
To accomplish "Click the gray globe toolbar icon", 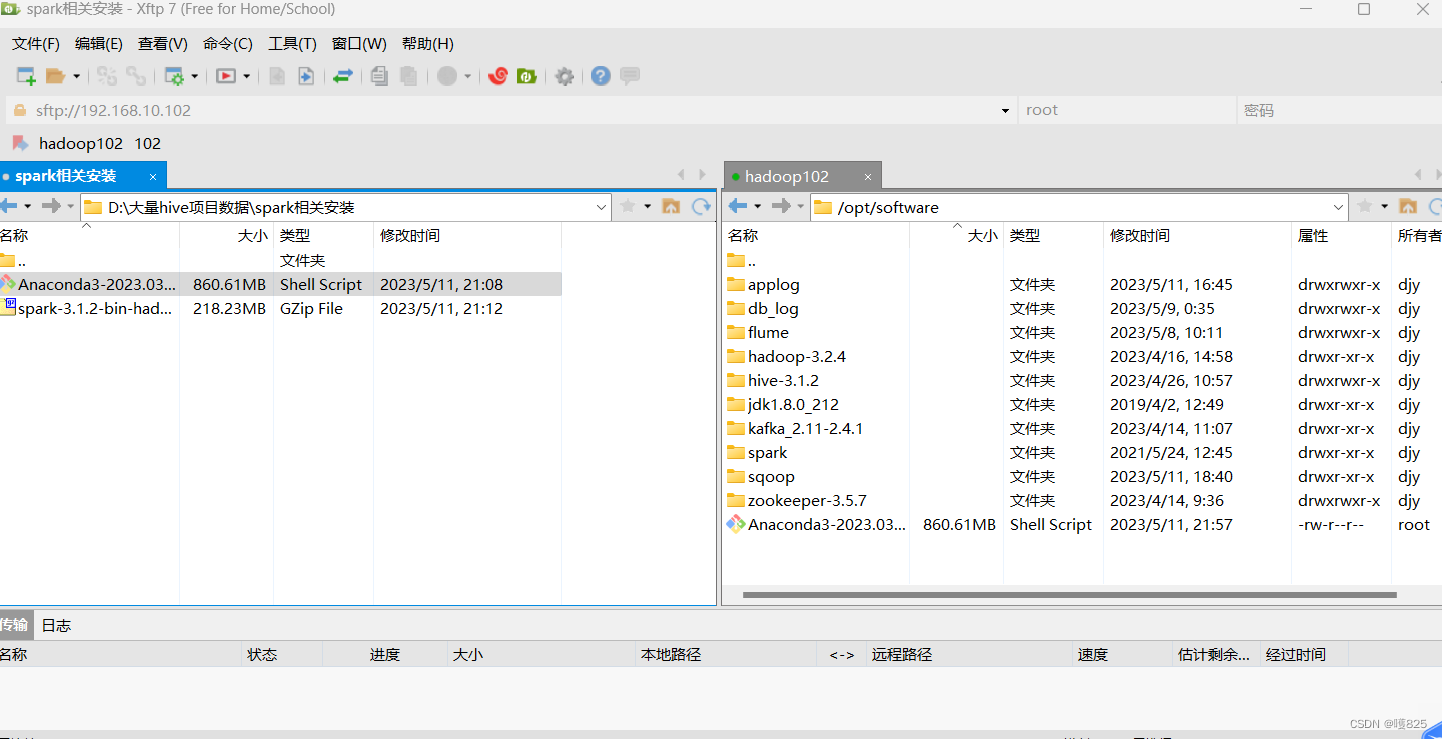I will [447, 76].
